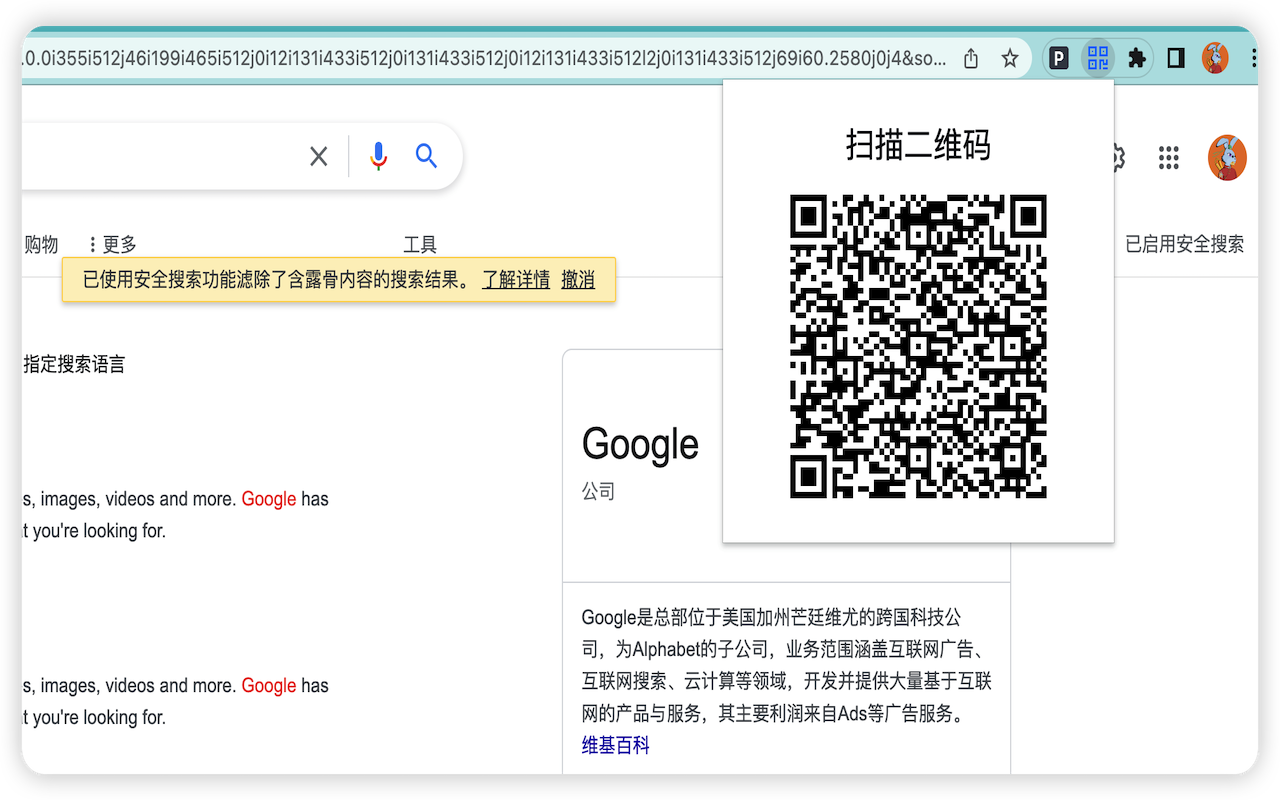Bookmark this page with the star icon
This screenshot has height=800, width=1280.
point(1010,59)
